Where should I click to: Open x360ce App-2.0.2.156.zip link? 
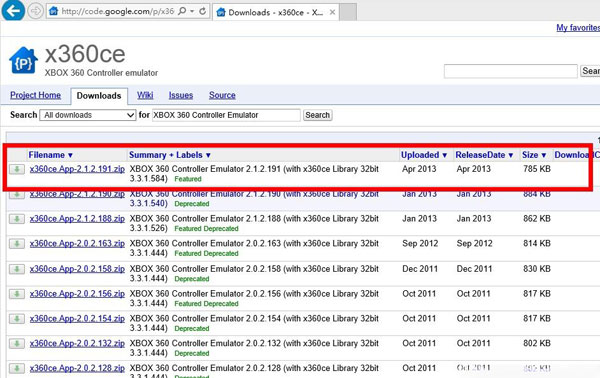(77, 294)
